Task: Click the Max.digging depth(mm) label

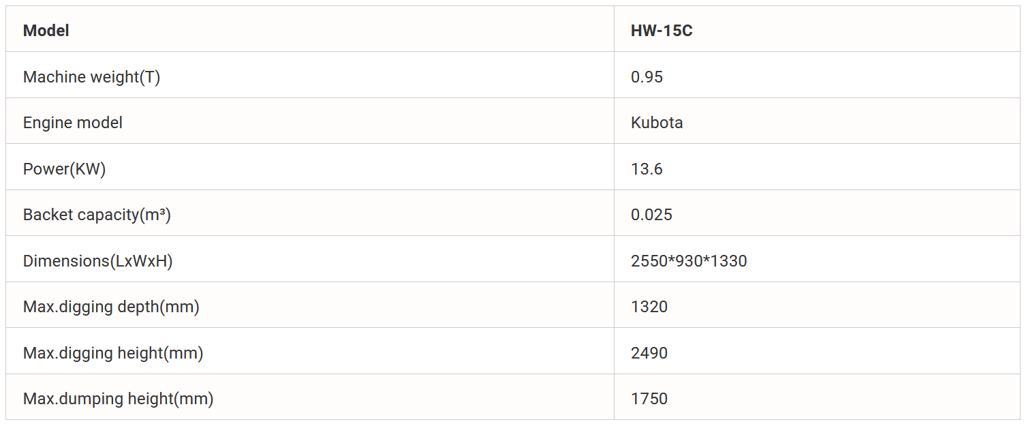Action: click(111, 307)
